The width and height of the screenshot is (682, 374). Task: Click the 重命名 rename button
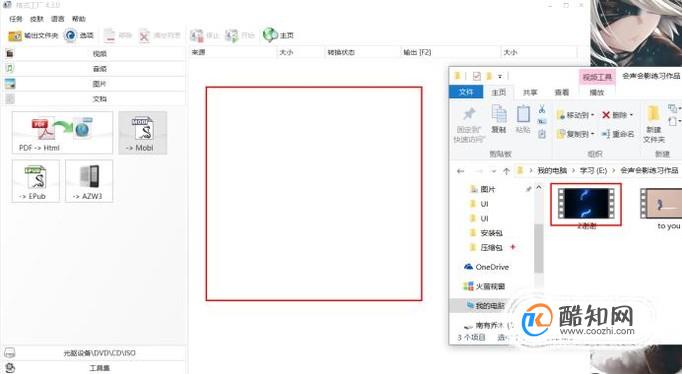coord(618,134)
